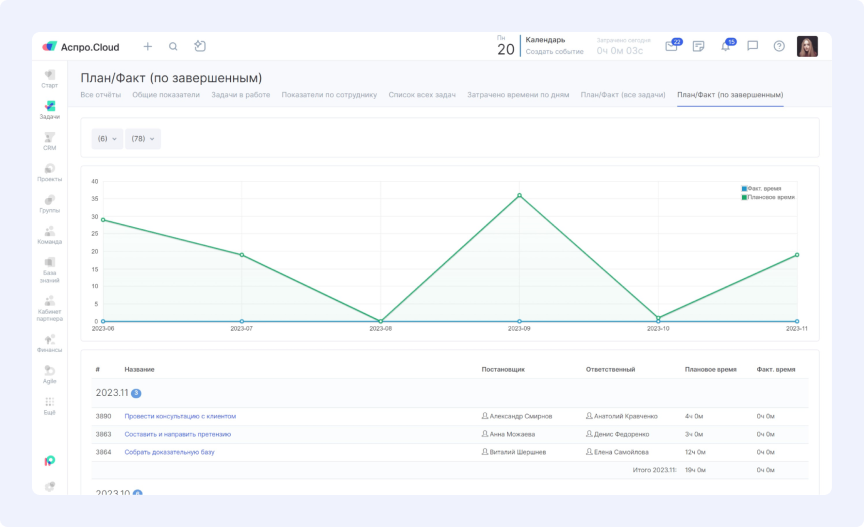
Task: Switch to План/Факт (все задачи) tab
Action: [x=623, y=95]
